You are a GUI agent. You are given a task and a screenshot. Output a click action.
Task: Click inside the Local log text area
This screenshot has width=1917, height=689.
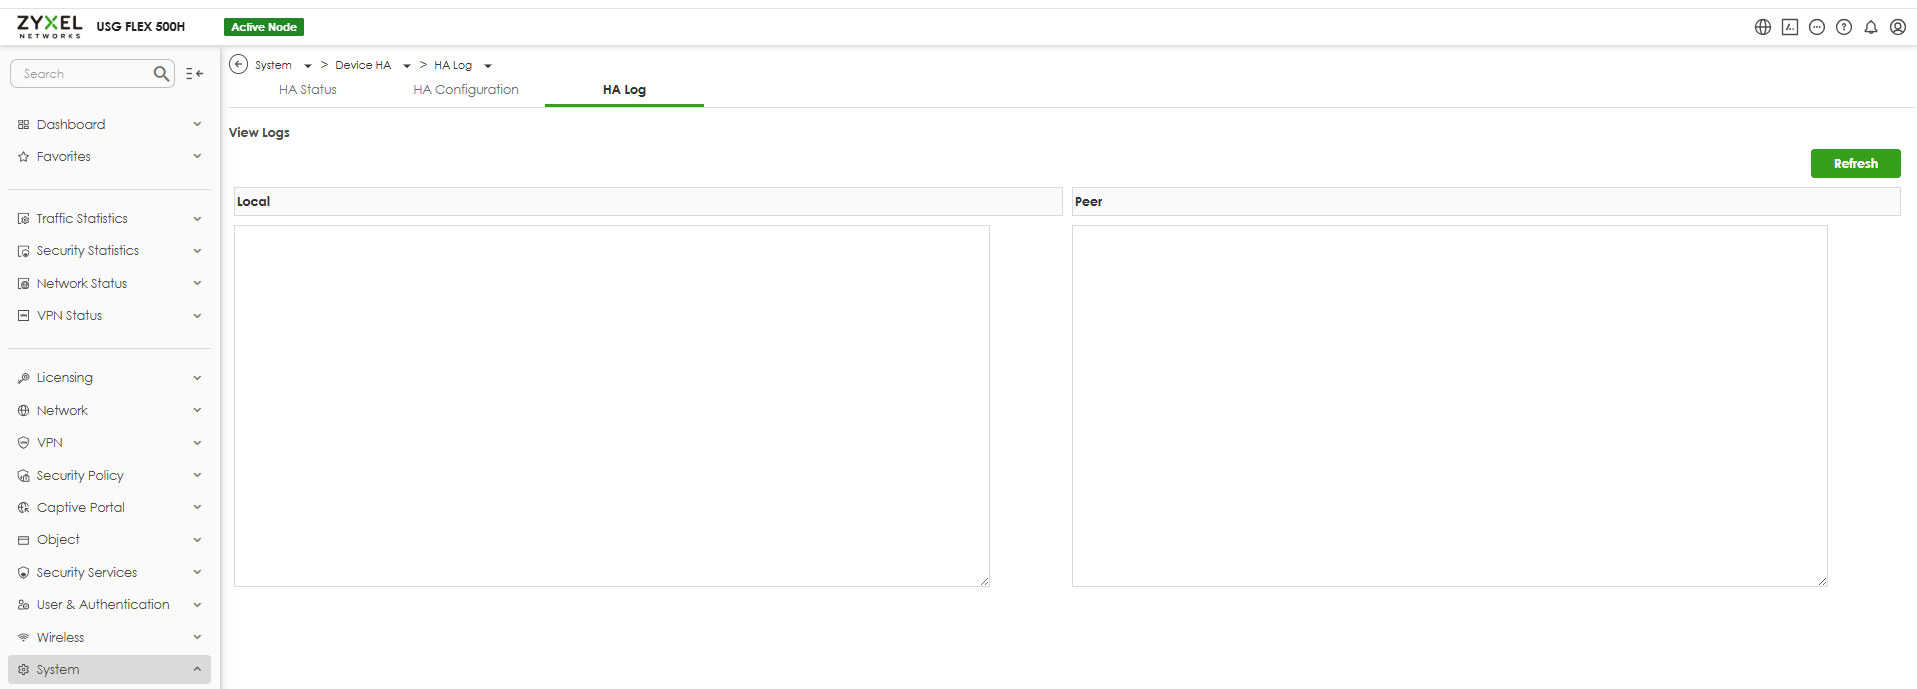pos(611,405)
